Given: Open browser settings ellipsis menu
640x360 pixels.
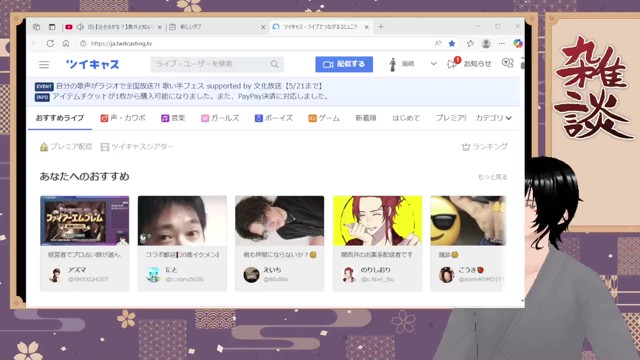Looking at the screenshot, I should tap(502, 43).
